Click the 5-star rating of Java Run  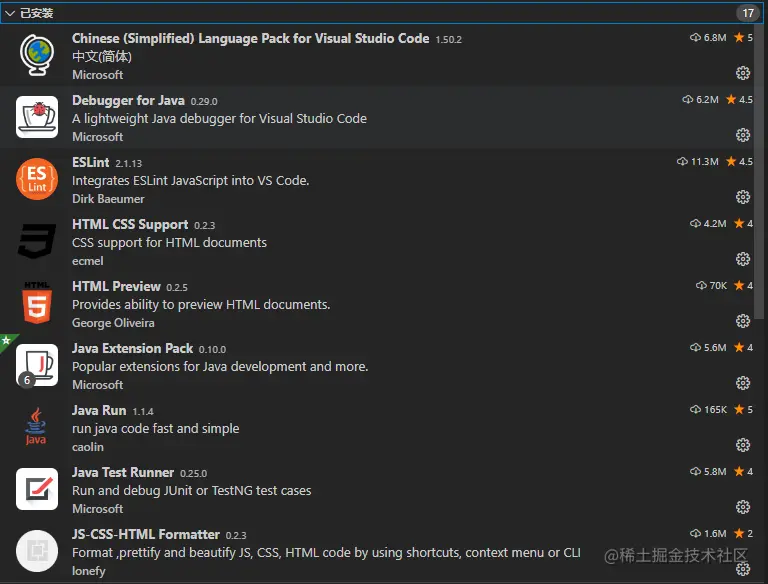[744, 410]
